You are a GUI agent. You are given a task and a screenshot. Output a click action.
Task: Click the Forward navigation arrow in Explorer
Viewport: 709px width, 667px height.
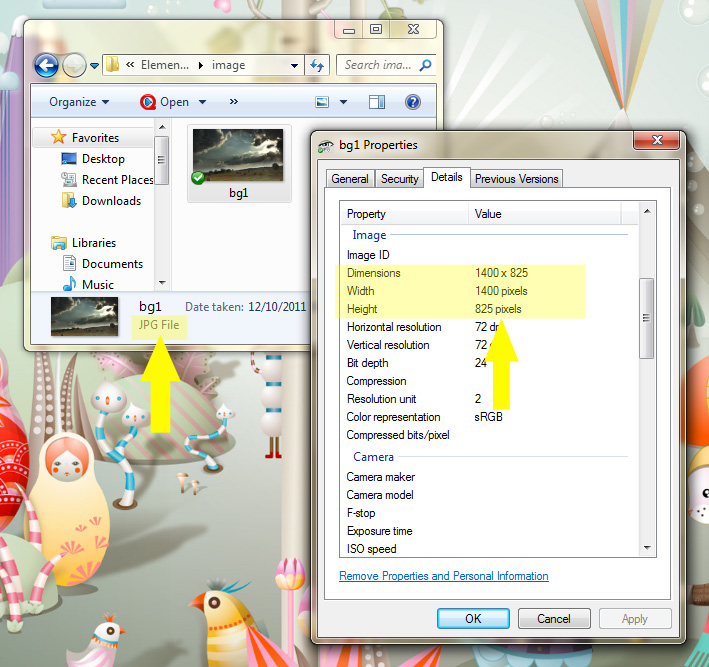pyautogui.click(x=74, y=66)
